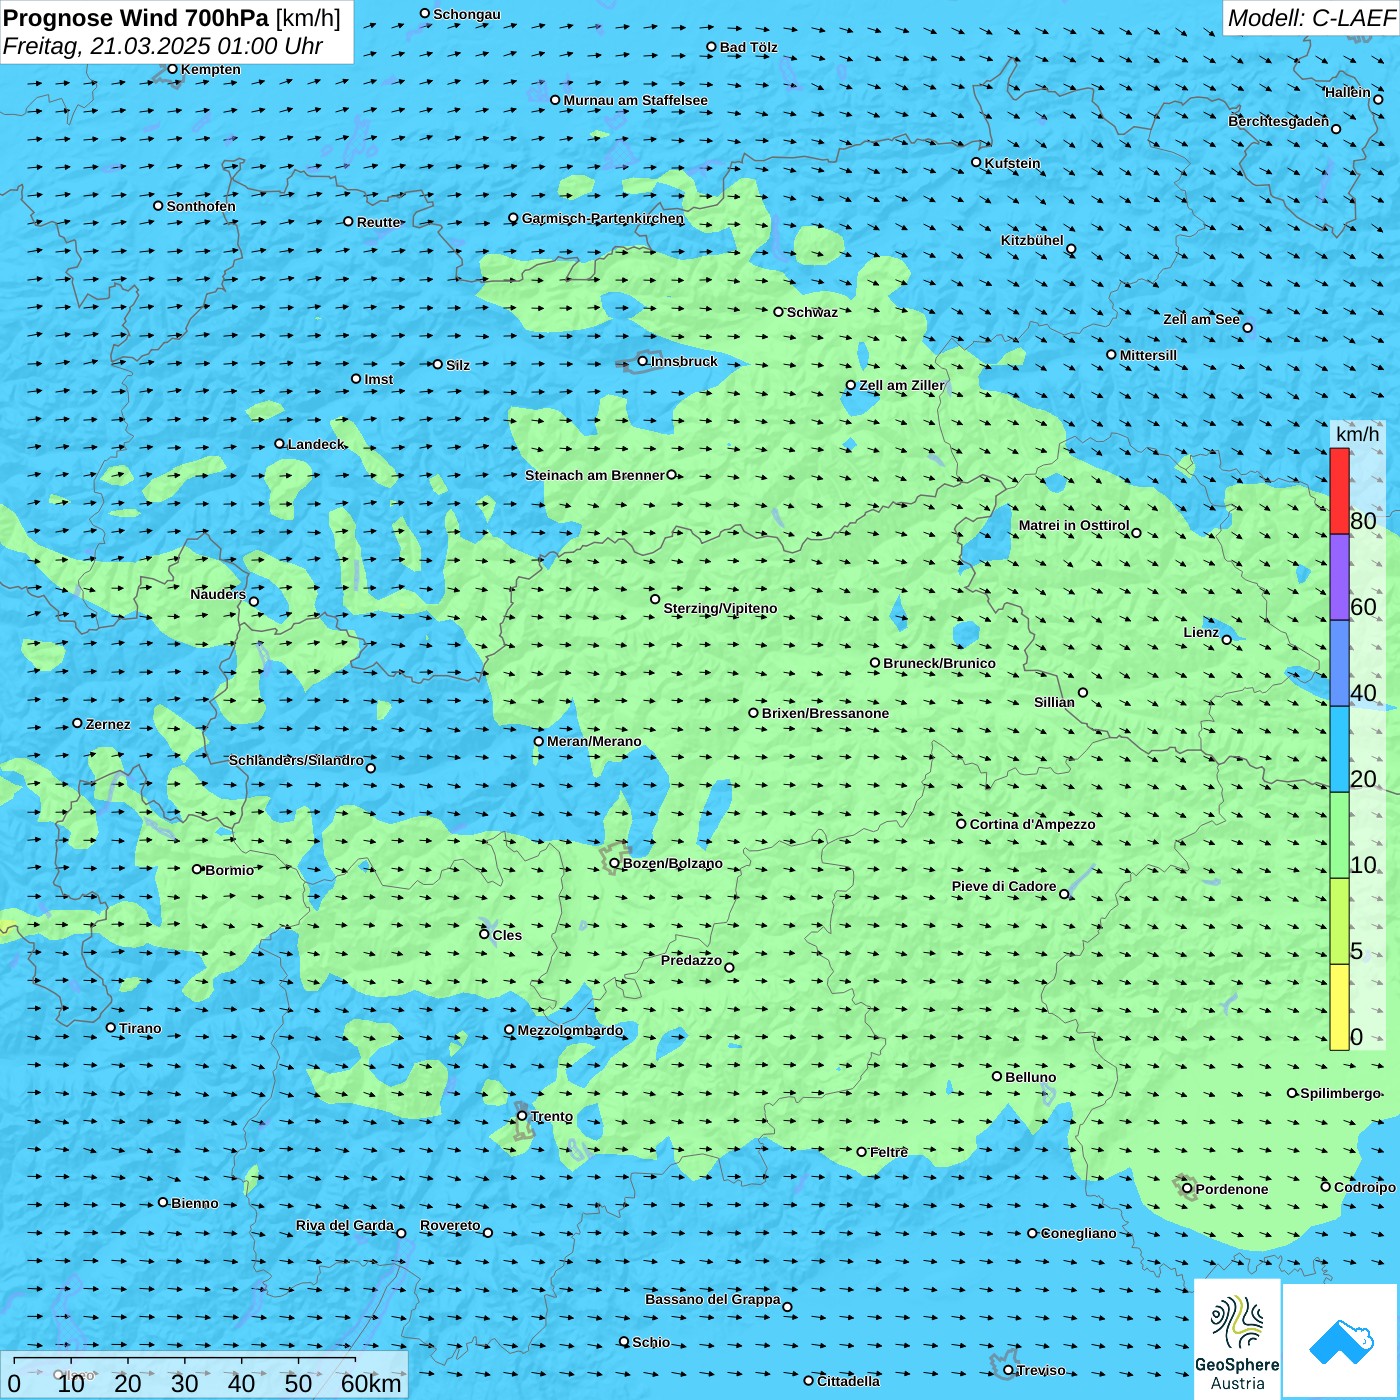Click the yellow 0–5 km/h legend color
Image resolution: width=1400 pixels, height=1400 pixels.
1339,1006
